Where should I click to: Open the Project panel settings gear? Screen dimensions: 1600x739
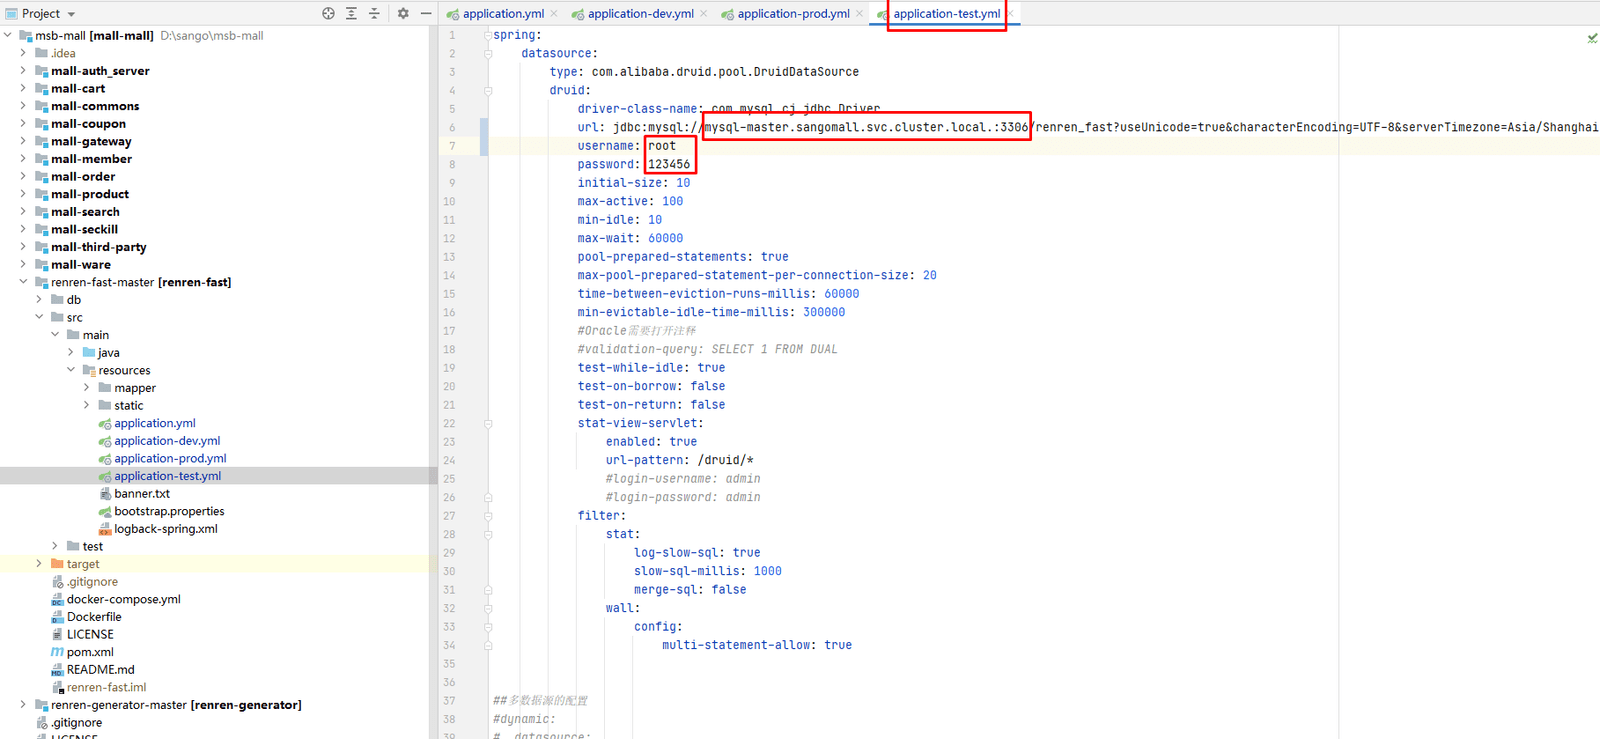click(403, 14)
